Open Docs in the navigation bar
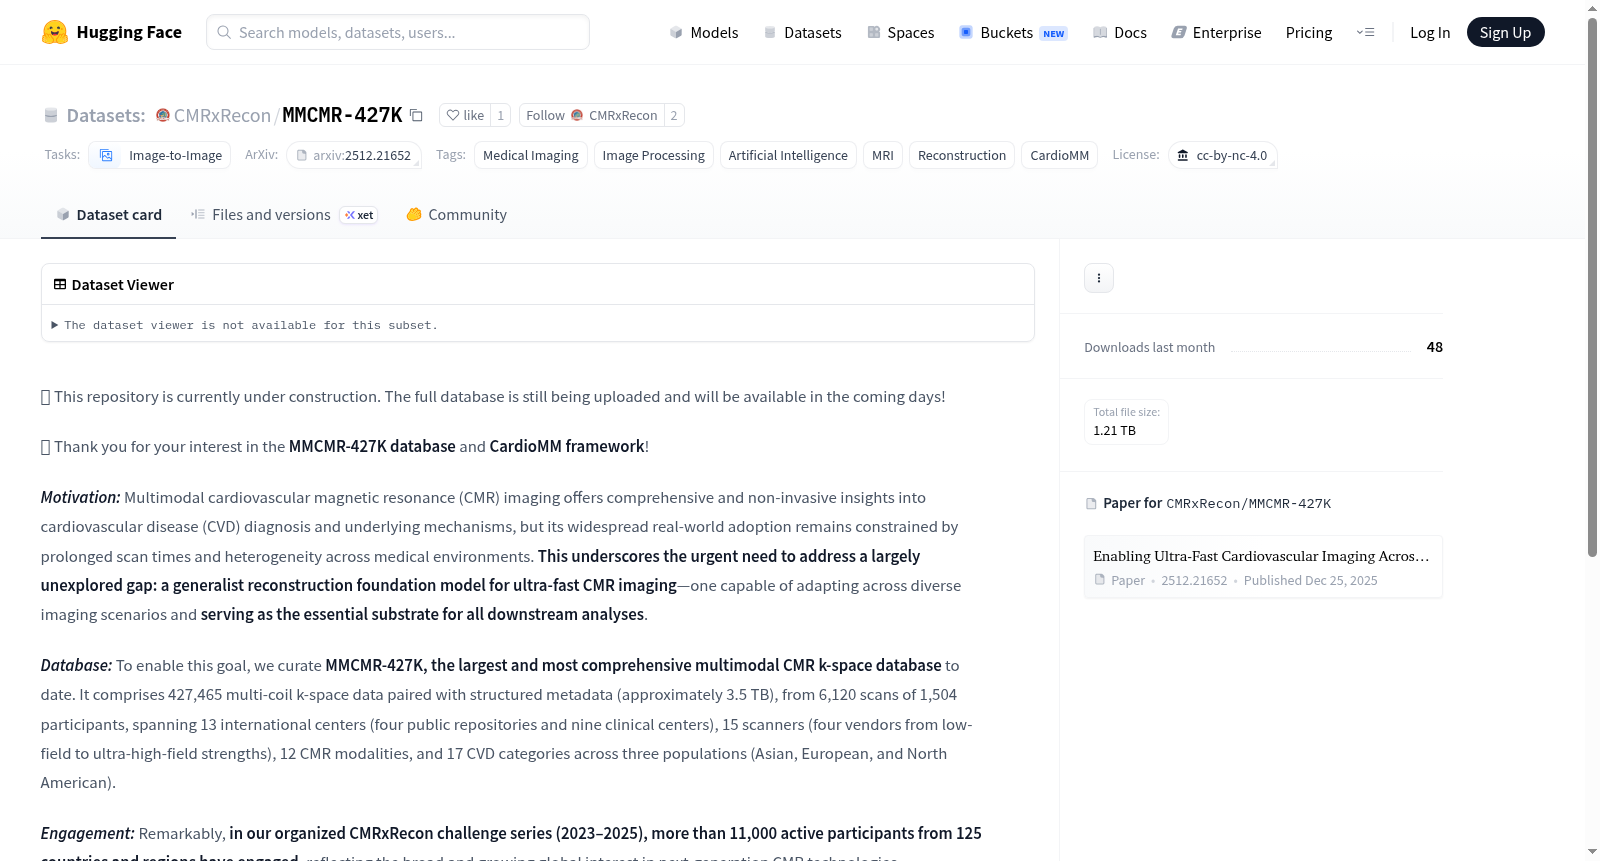 1120,33
